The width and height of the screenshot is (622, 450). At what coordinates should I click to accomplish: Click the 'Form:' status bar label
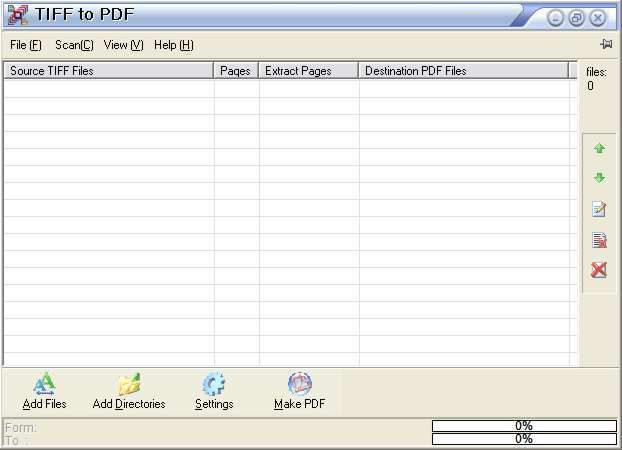pyautogui.click(x=21, y=428)
